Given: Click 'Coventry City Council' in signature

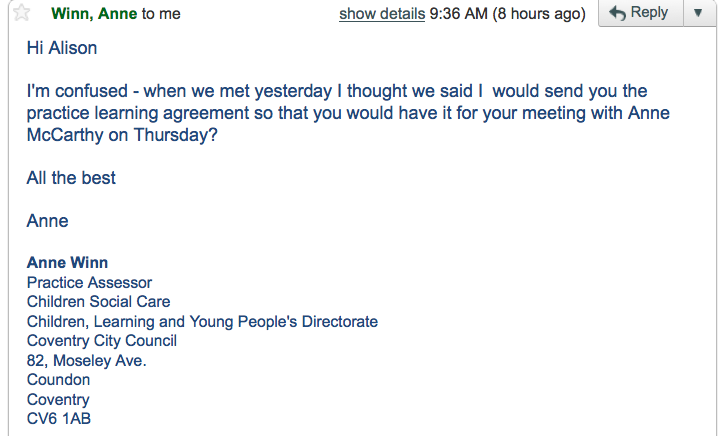Looking at the screenshot, I should pos(101,341).
